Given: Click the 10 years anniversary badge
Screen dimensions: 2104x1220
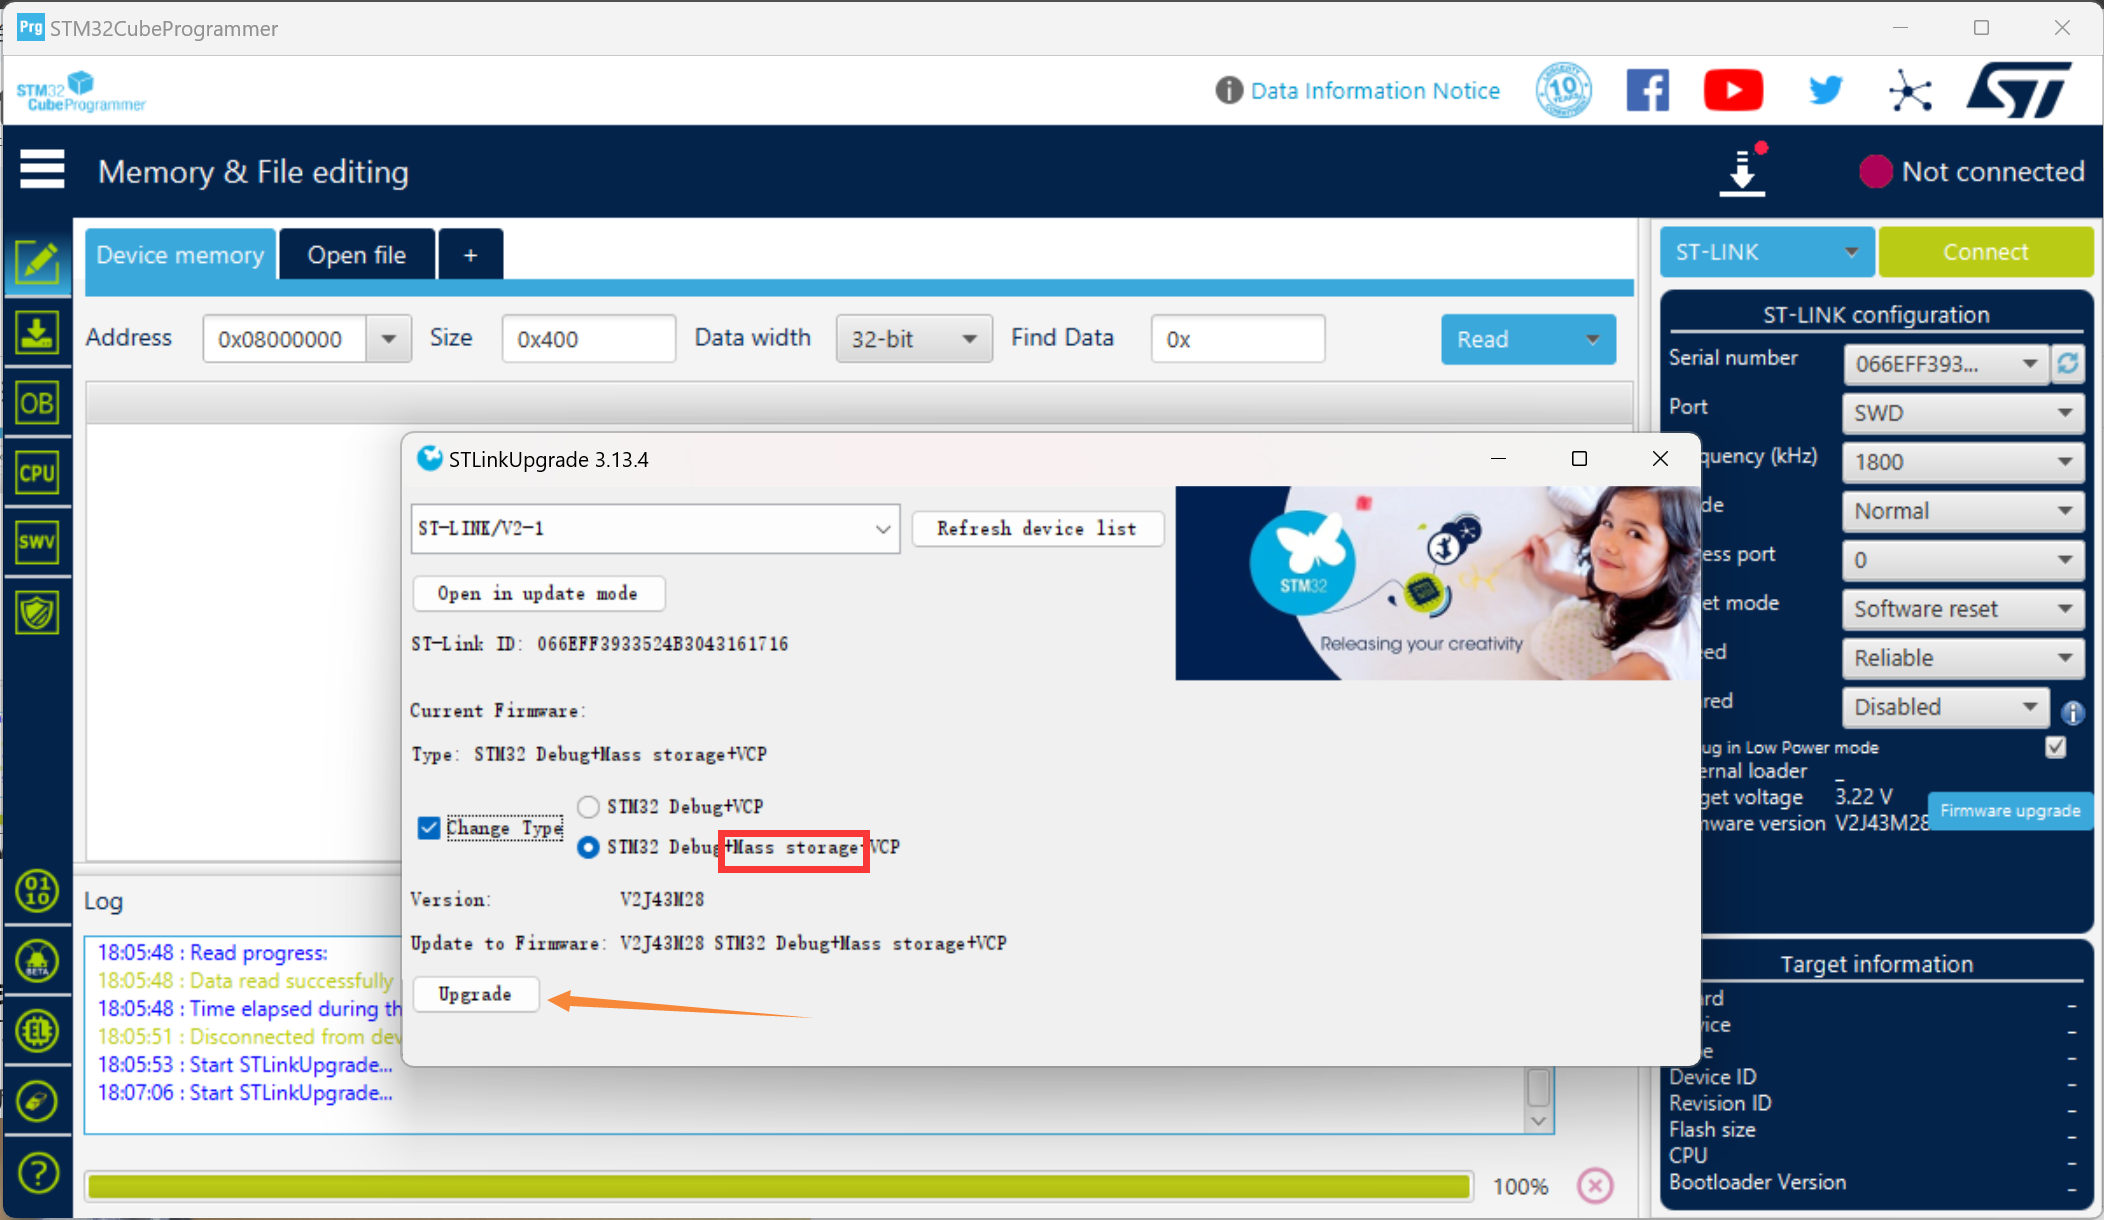Looking at the screenshot, I should pos(1564,90).
